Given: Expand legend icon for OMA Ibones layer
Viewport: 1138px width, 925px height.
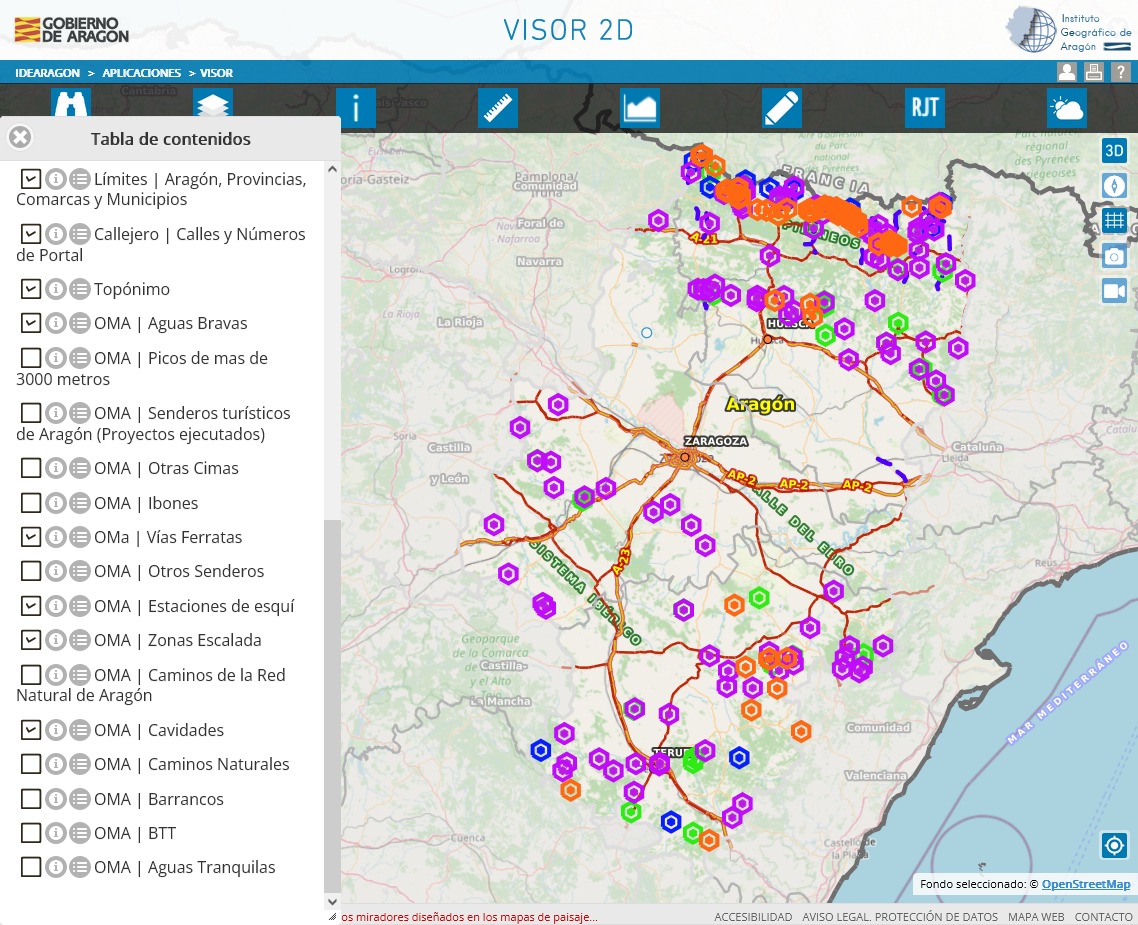Looking at the screenshot, I should coord(80,503).
